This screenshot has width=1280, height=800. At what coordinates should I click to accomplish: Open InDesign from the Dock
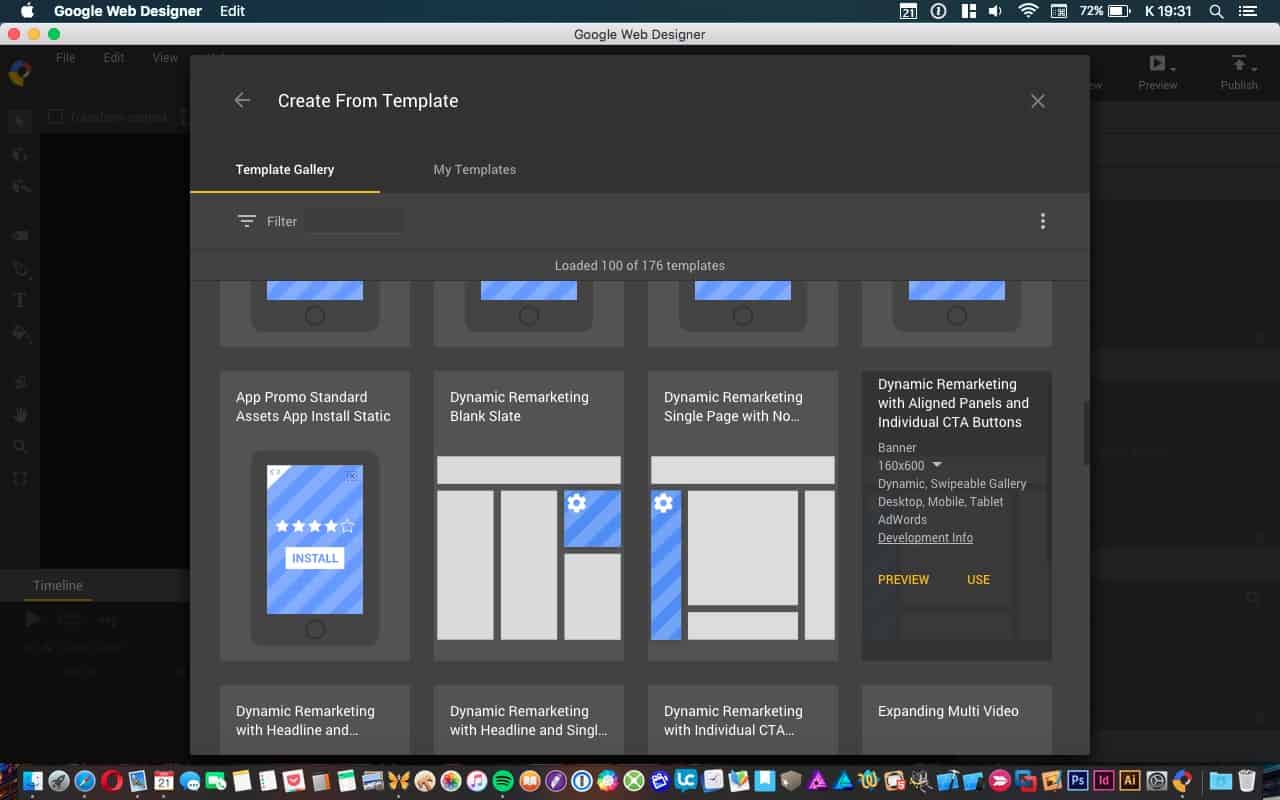coord(1104,781)
